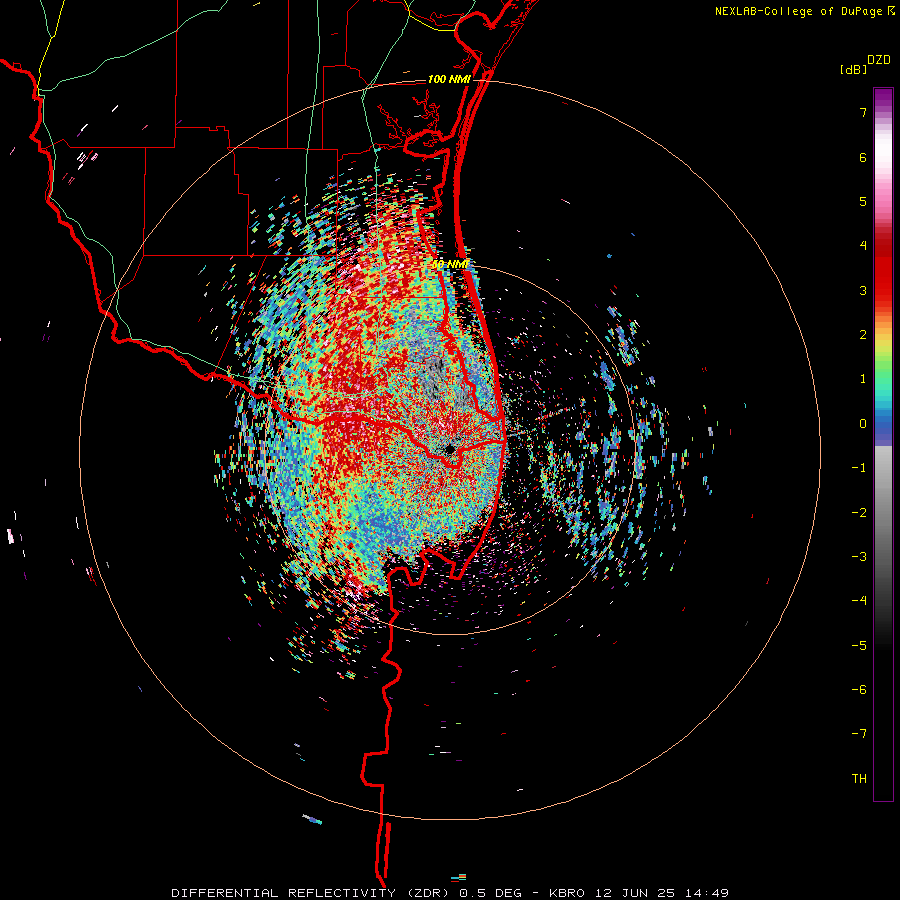Click the 0 value on the color scale
This screenshot has height=900, width=900.
point(863,424)
